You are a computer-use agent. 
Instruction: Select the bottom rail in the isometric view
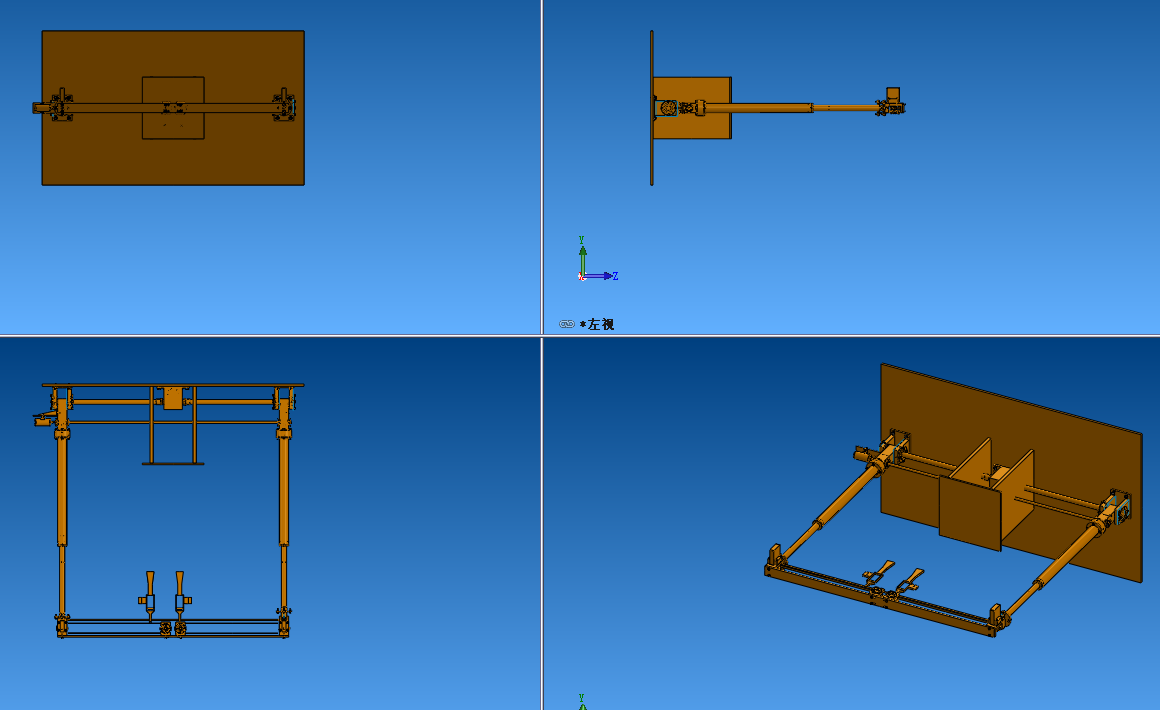880,602
